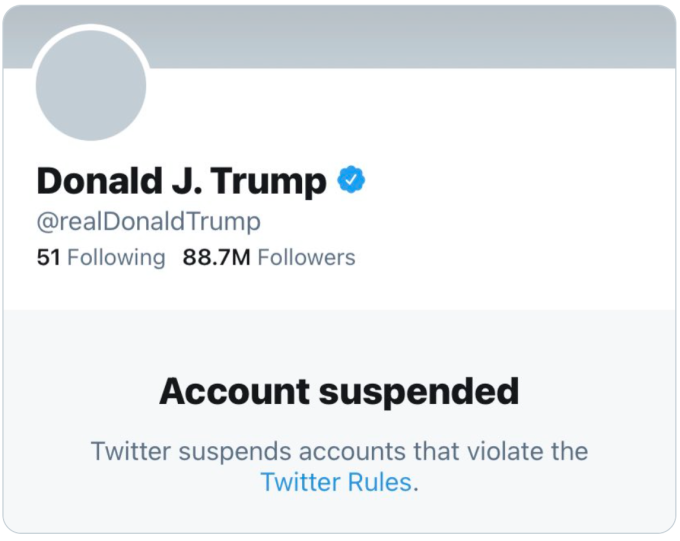680x541 pixels.
Task: Open the Twitter Rules link
Action: [x=336, y=482]
